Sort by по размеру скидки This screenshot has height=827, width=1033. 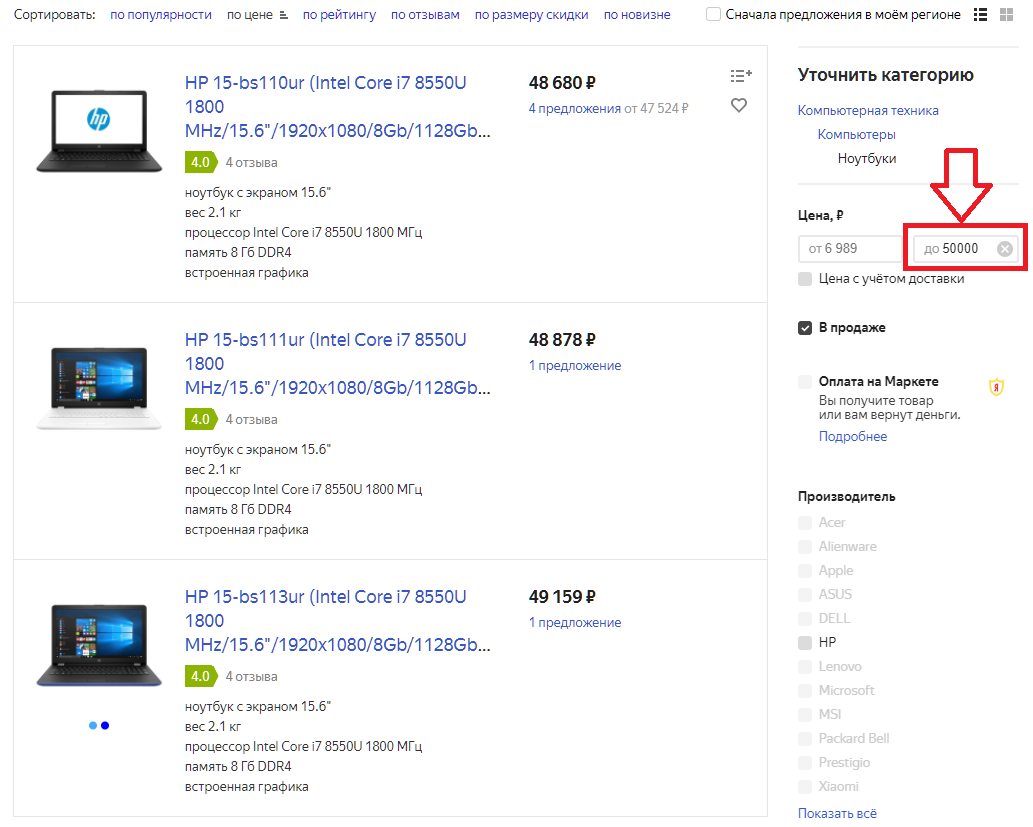coord(532,14)
